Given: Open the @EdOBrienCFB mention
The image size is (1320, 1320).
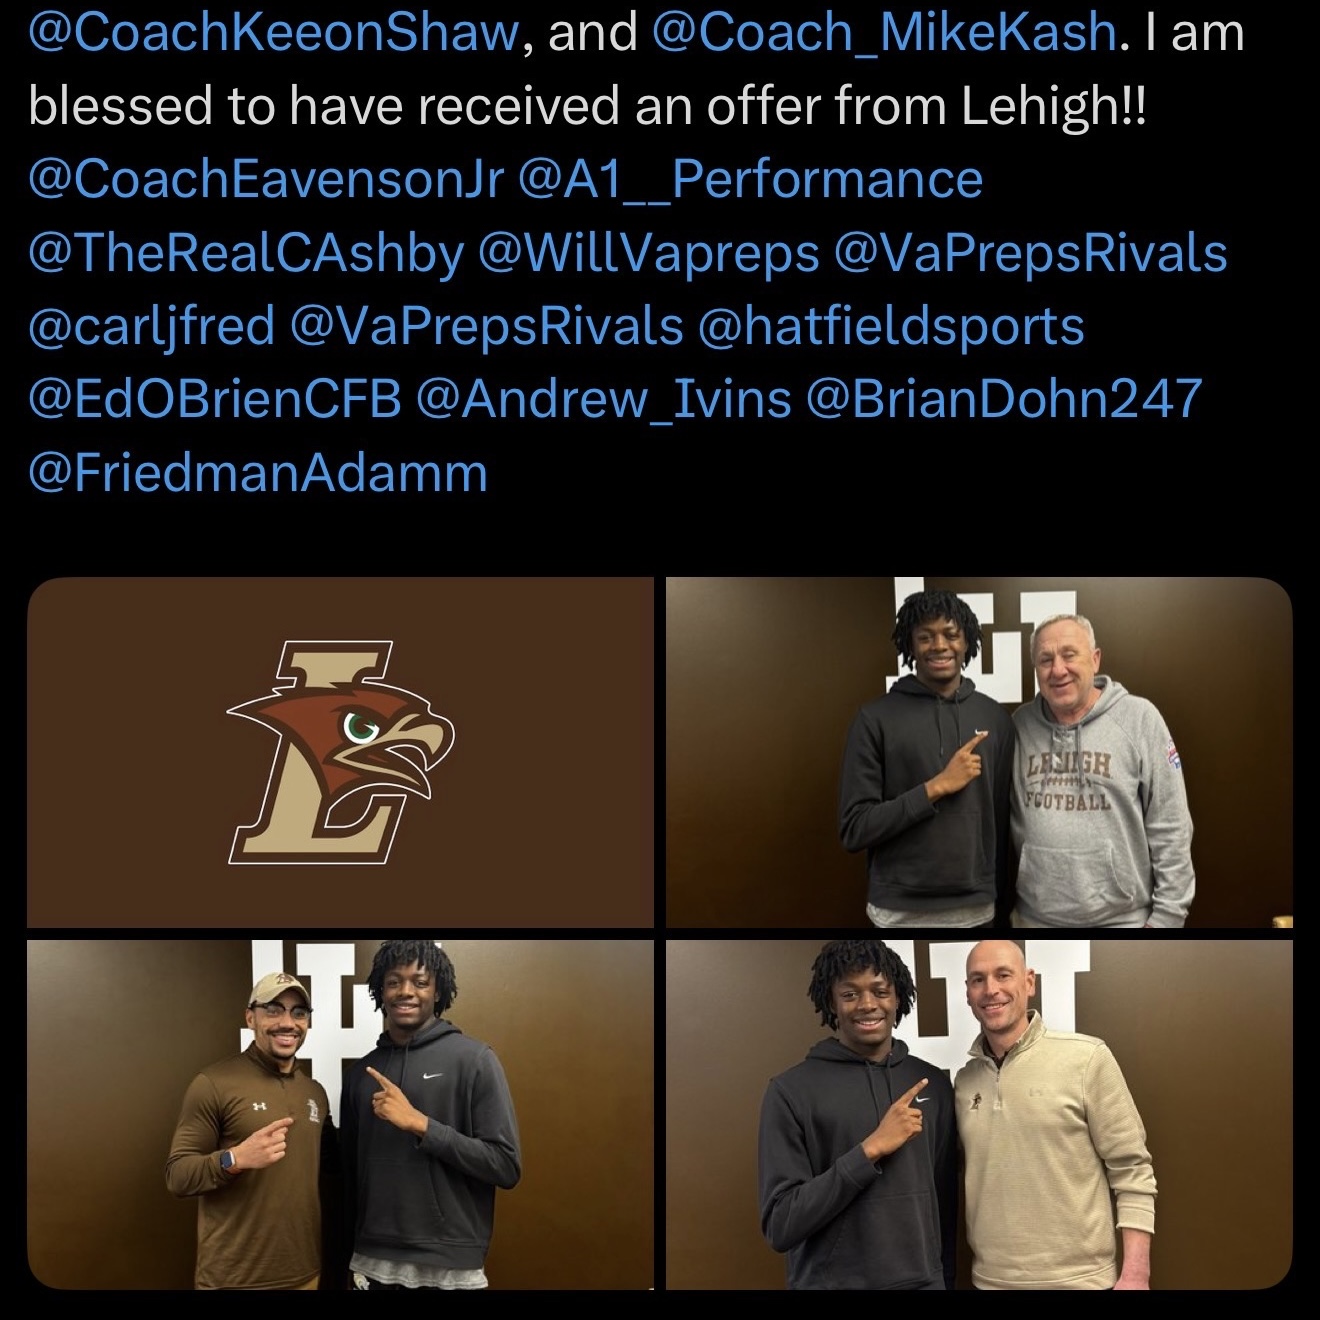Looking at the screenshot, I should (215, 400).
